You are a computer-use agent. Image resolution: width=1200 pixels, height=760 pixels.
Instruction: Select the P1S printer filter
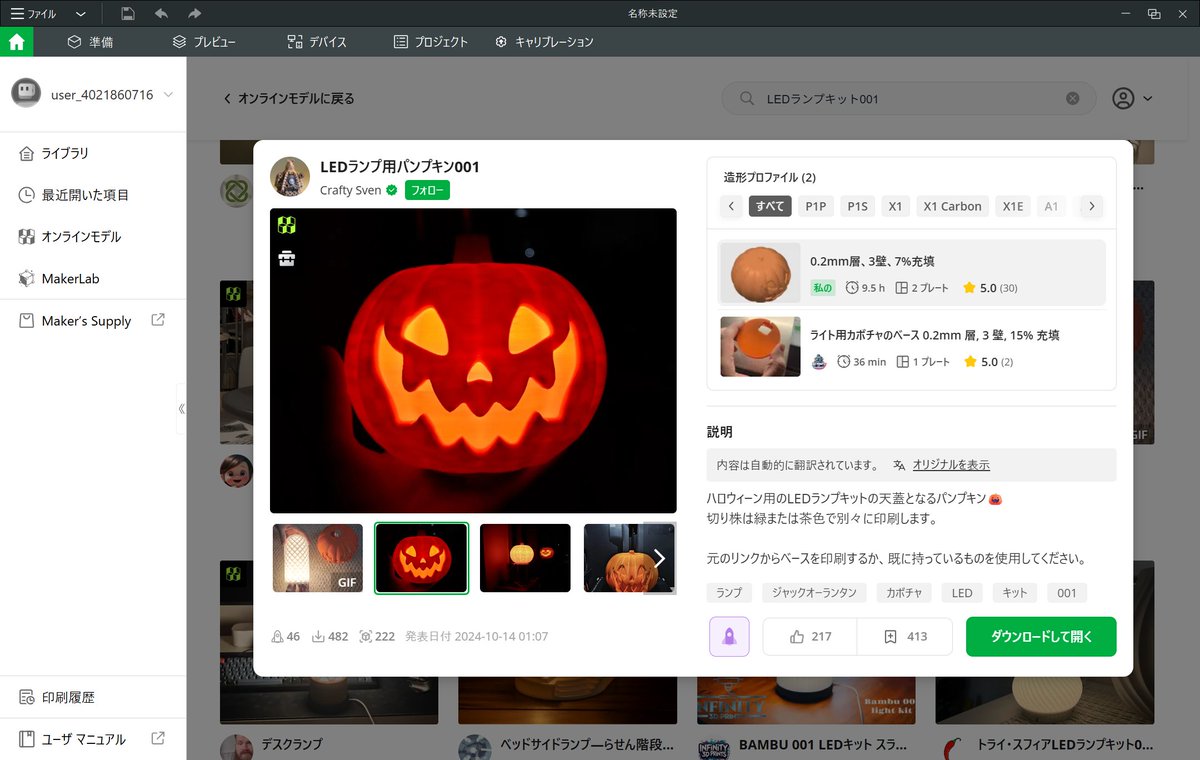pyautogui.click(x=858, y=206)
